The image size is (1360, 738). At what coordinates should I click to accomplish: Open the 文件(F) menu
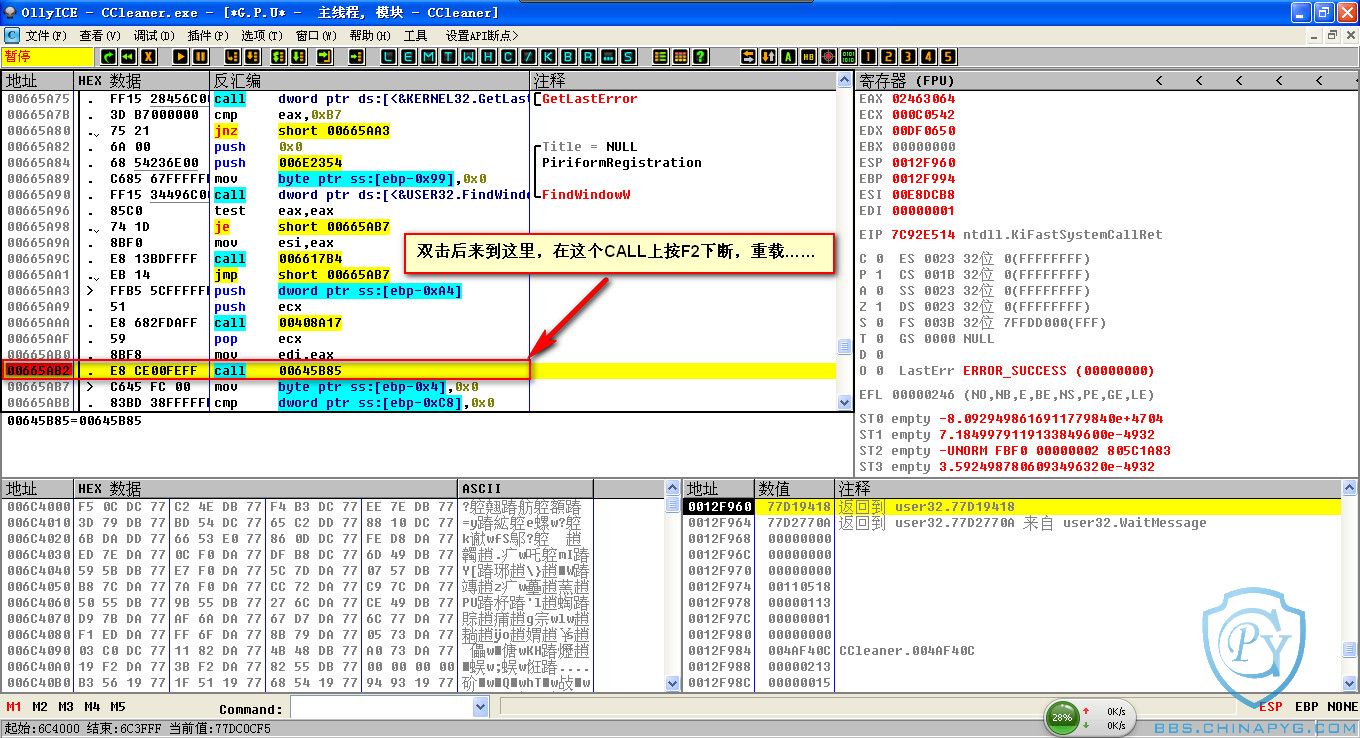pyautogui.click(x=46, y=35)
